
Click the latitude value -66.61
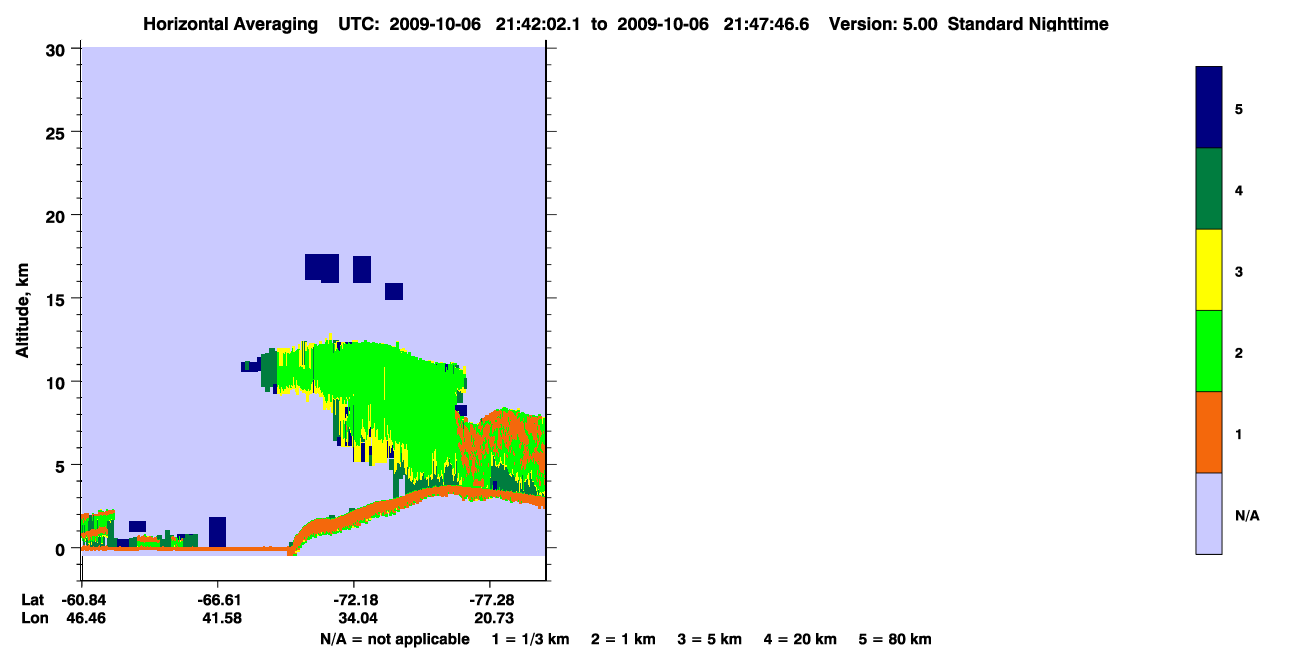tap(218, 600)
